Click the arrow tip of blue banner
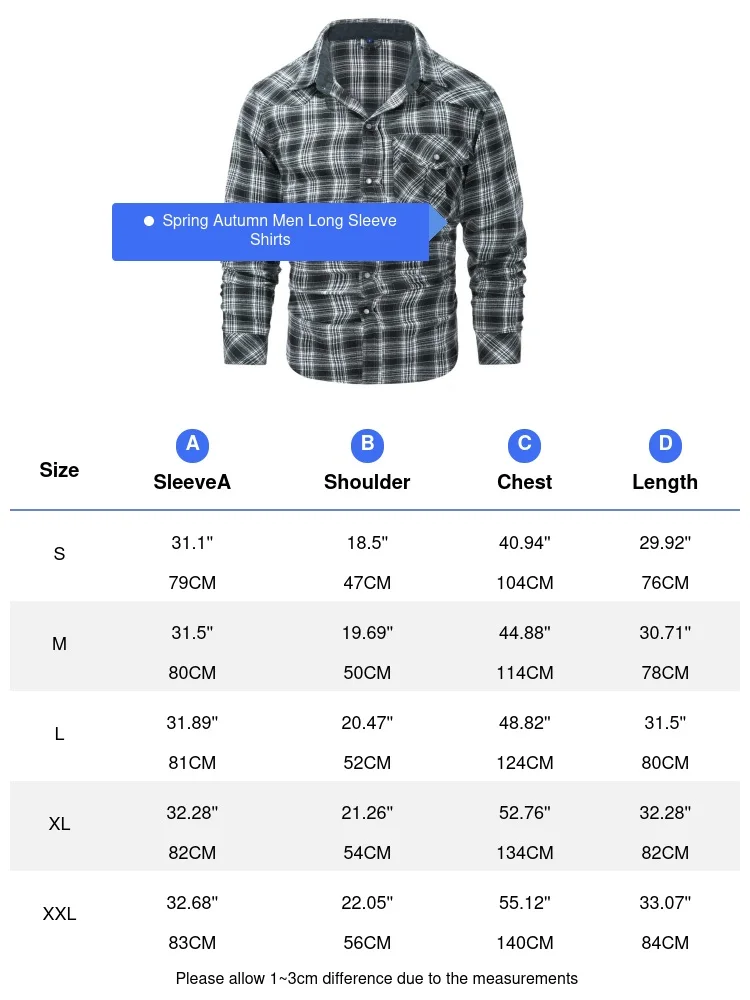This screenshot has width=750, height=1000. [442, 222]
